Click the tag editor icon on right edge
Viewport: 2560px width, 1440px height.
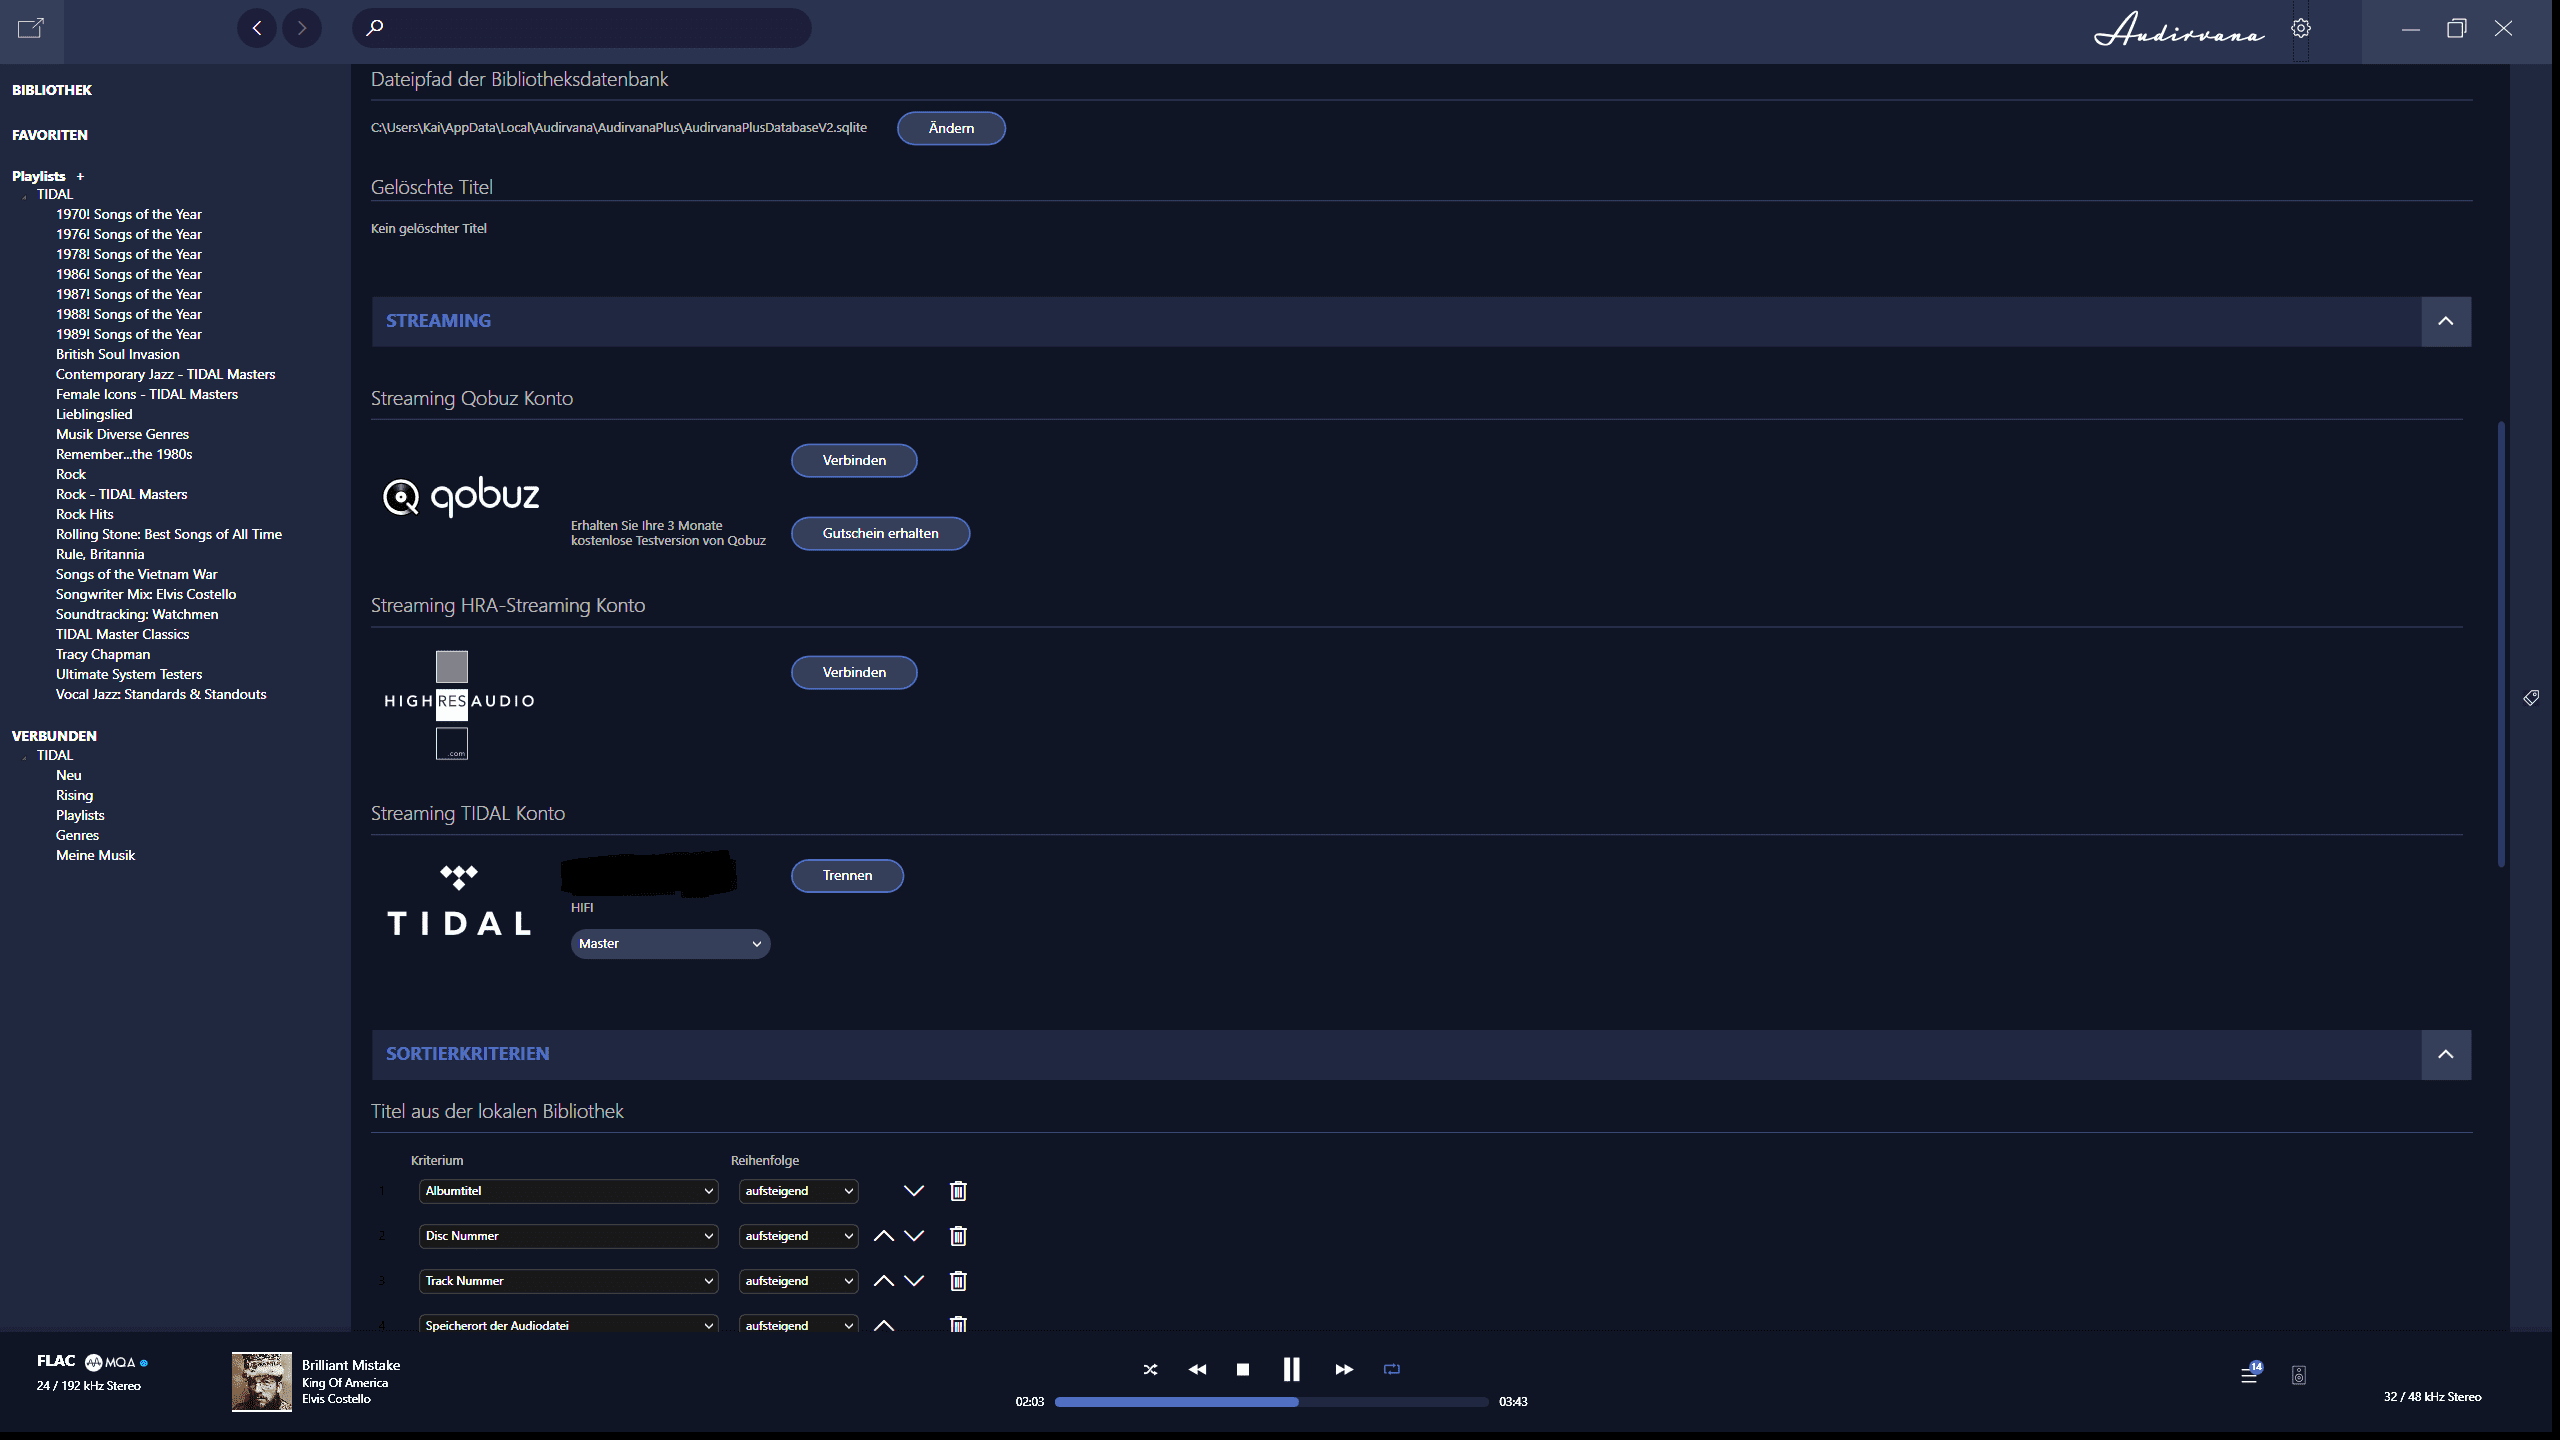pyautogui.click(x=2531, y=698)
